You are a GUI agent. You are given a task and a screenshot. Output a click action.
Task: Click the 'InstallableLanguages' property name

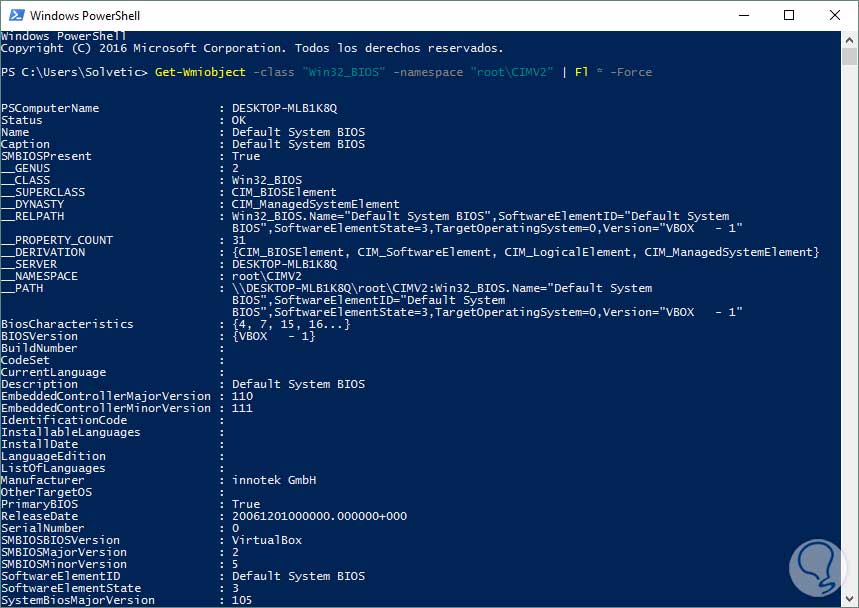tap(71, 432)
